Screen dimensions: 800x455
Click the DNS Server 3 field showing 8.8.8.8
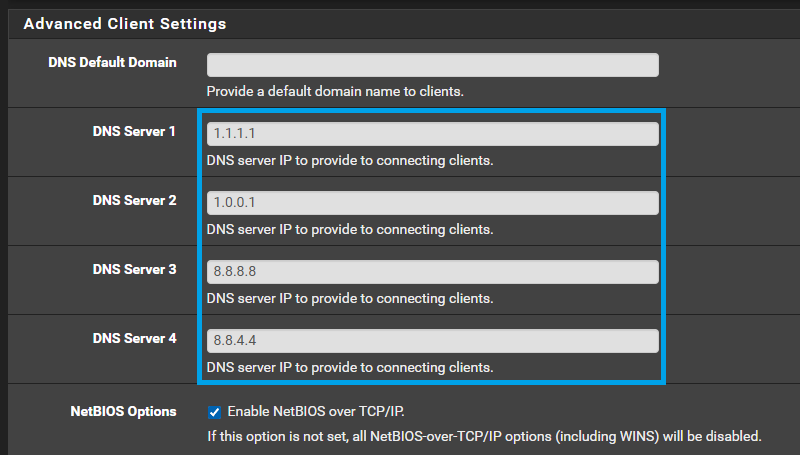pos(433,272)
